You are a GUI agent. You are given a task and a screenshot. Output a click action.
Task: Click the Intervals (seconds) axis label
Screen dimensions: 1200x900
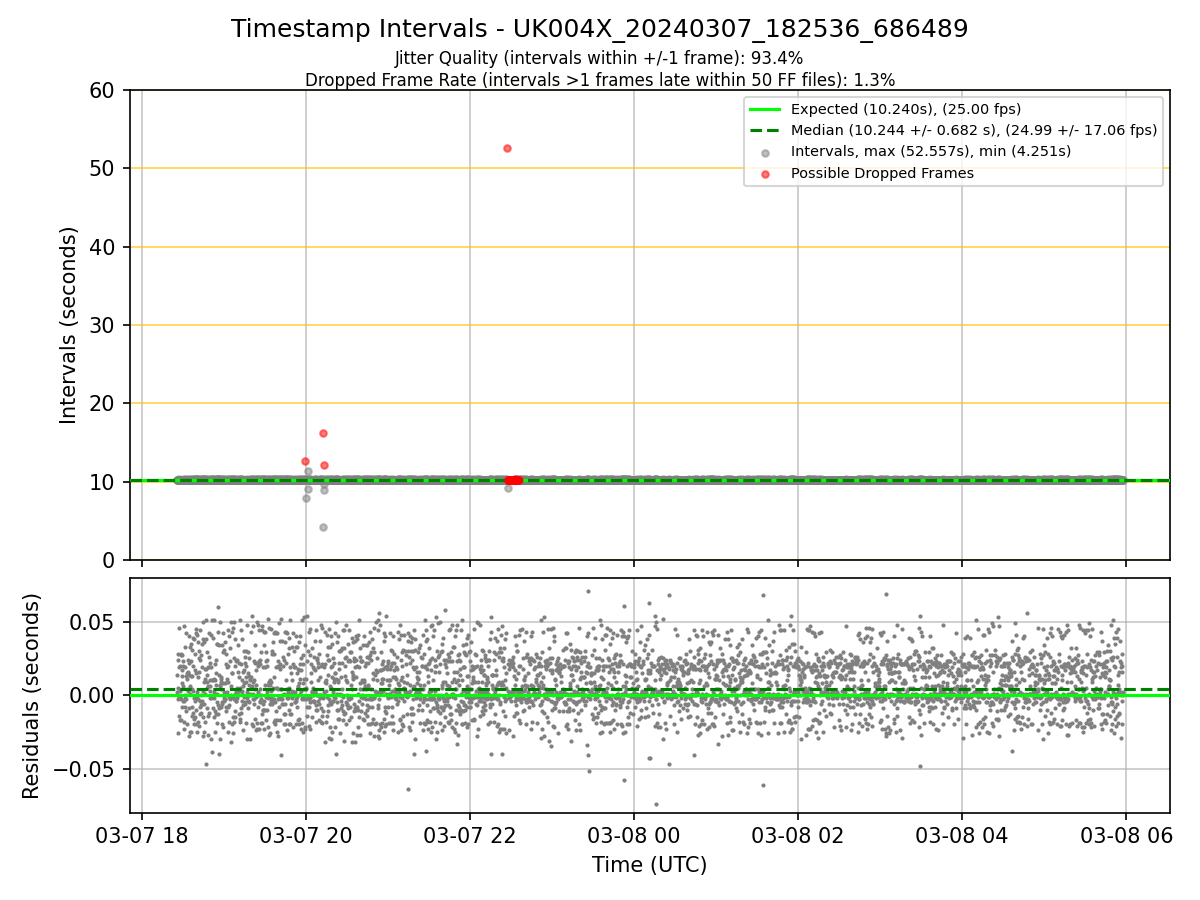[x=68, y=325]
